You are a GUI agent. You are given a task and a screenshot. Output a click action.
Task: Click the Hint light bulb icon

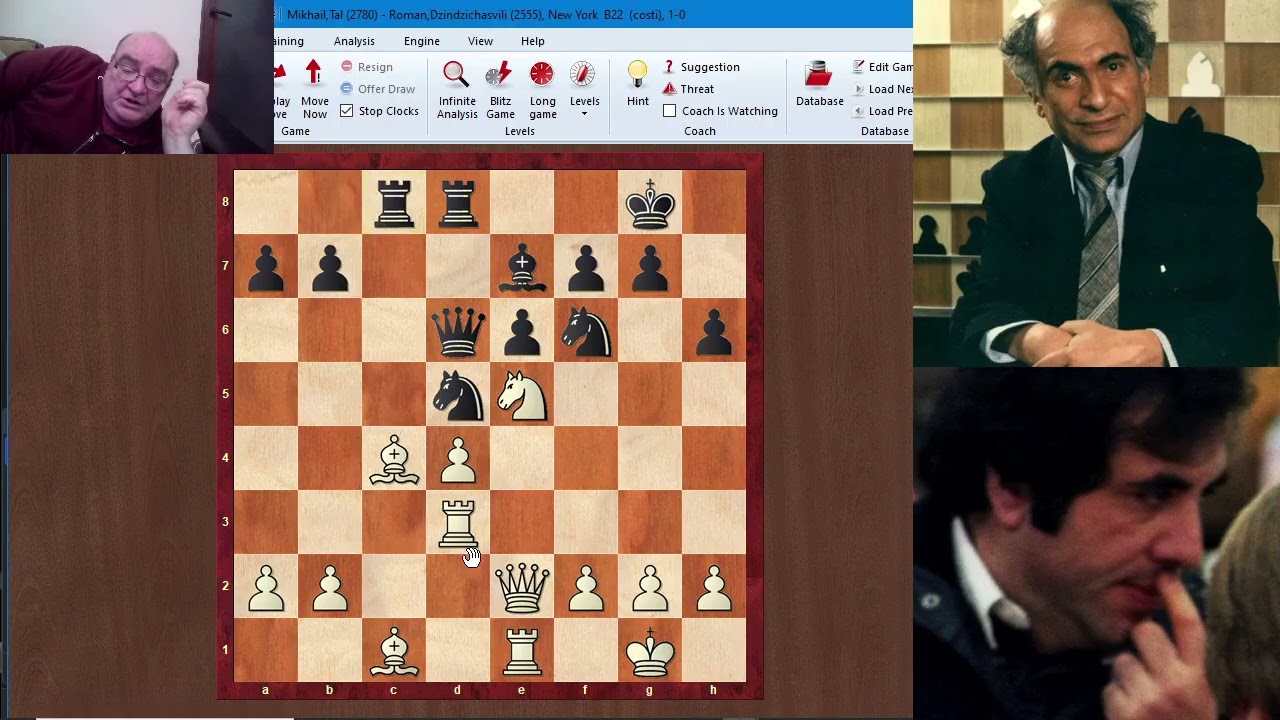pos(638,74)
